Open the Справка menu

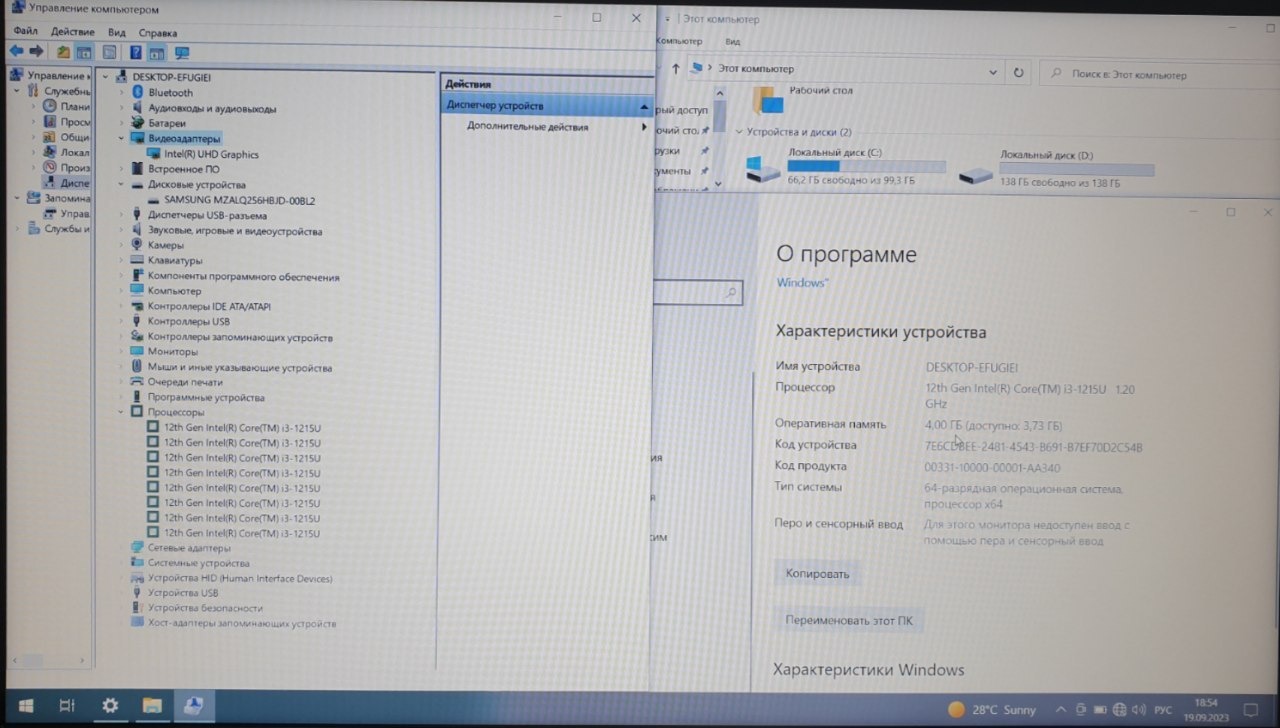point(158,32)
